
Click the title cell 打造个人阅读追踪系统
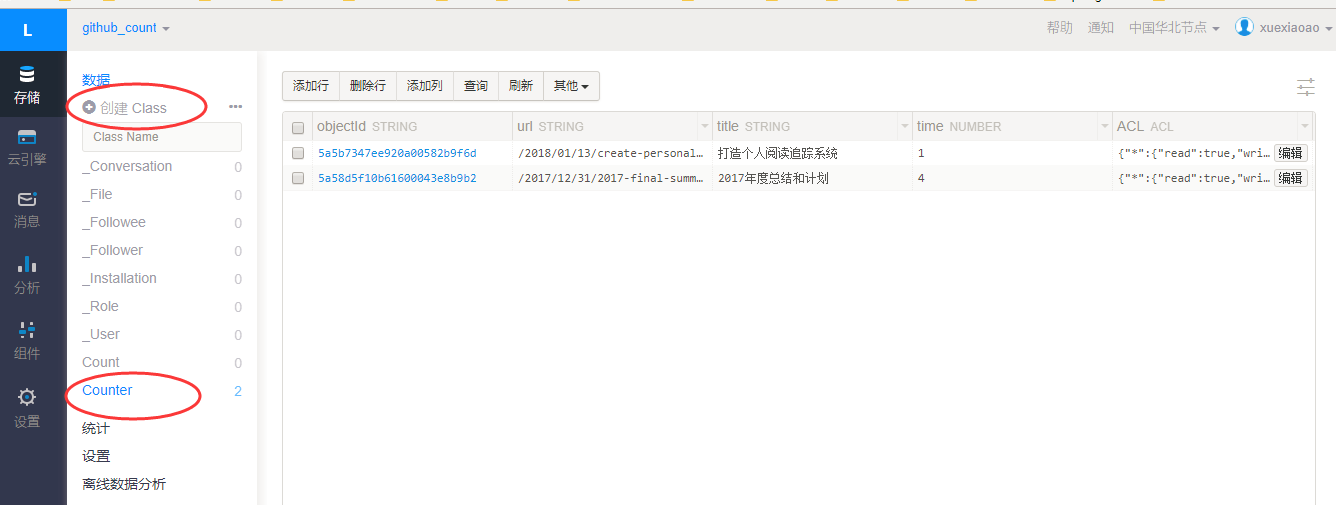click(x=812, y=153)
